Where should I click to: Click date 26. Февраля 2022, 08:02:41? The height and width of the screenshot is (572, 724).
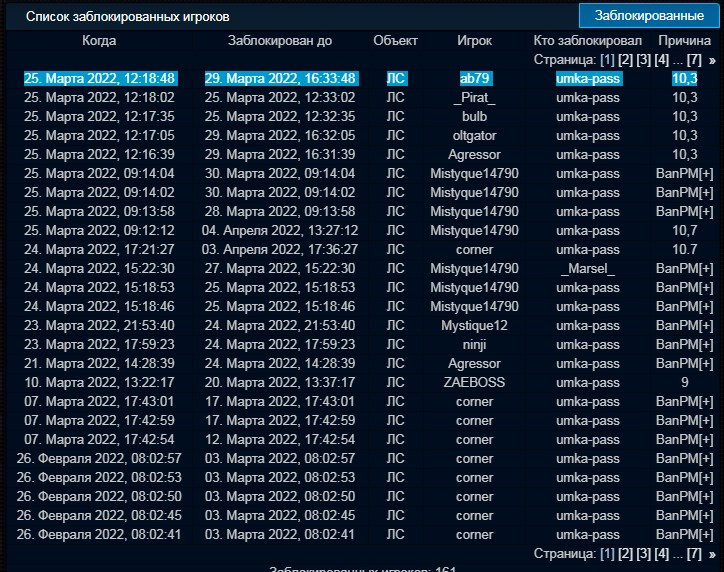[x=99, y=534]
